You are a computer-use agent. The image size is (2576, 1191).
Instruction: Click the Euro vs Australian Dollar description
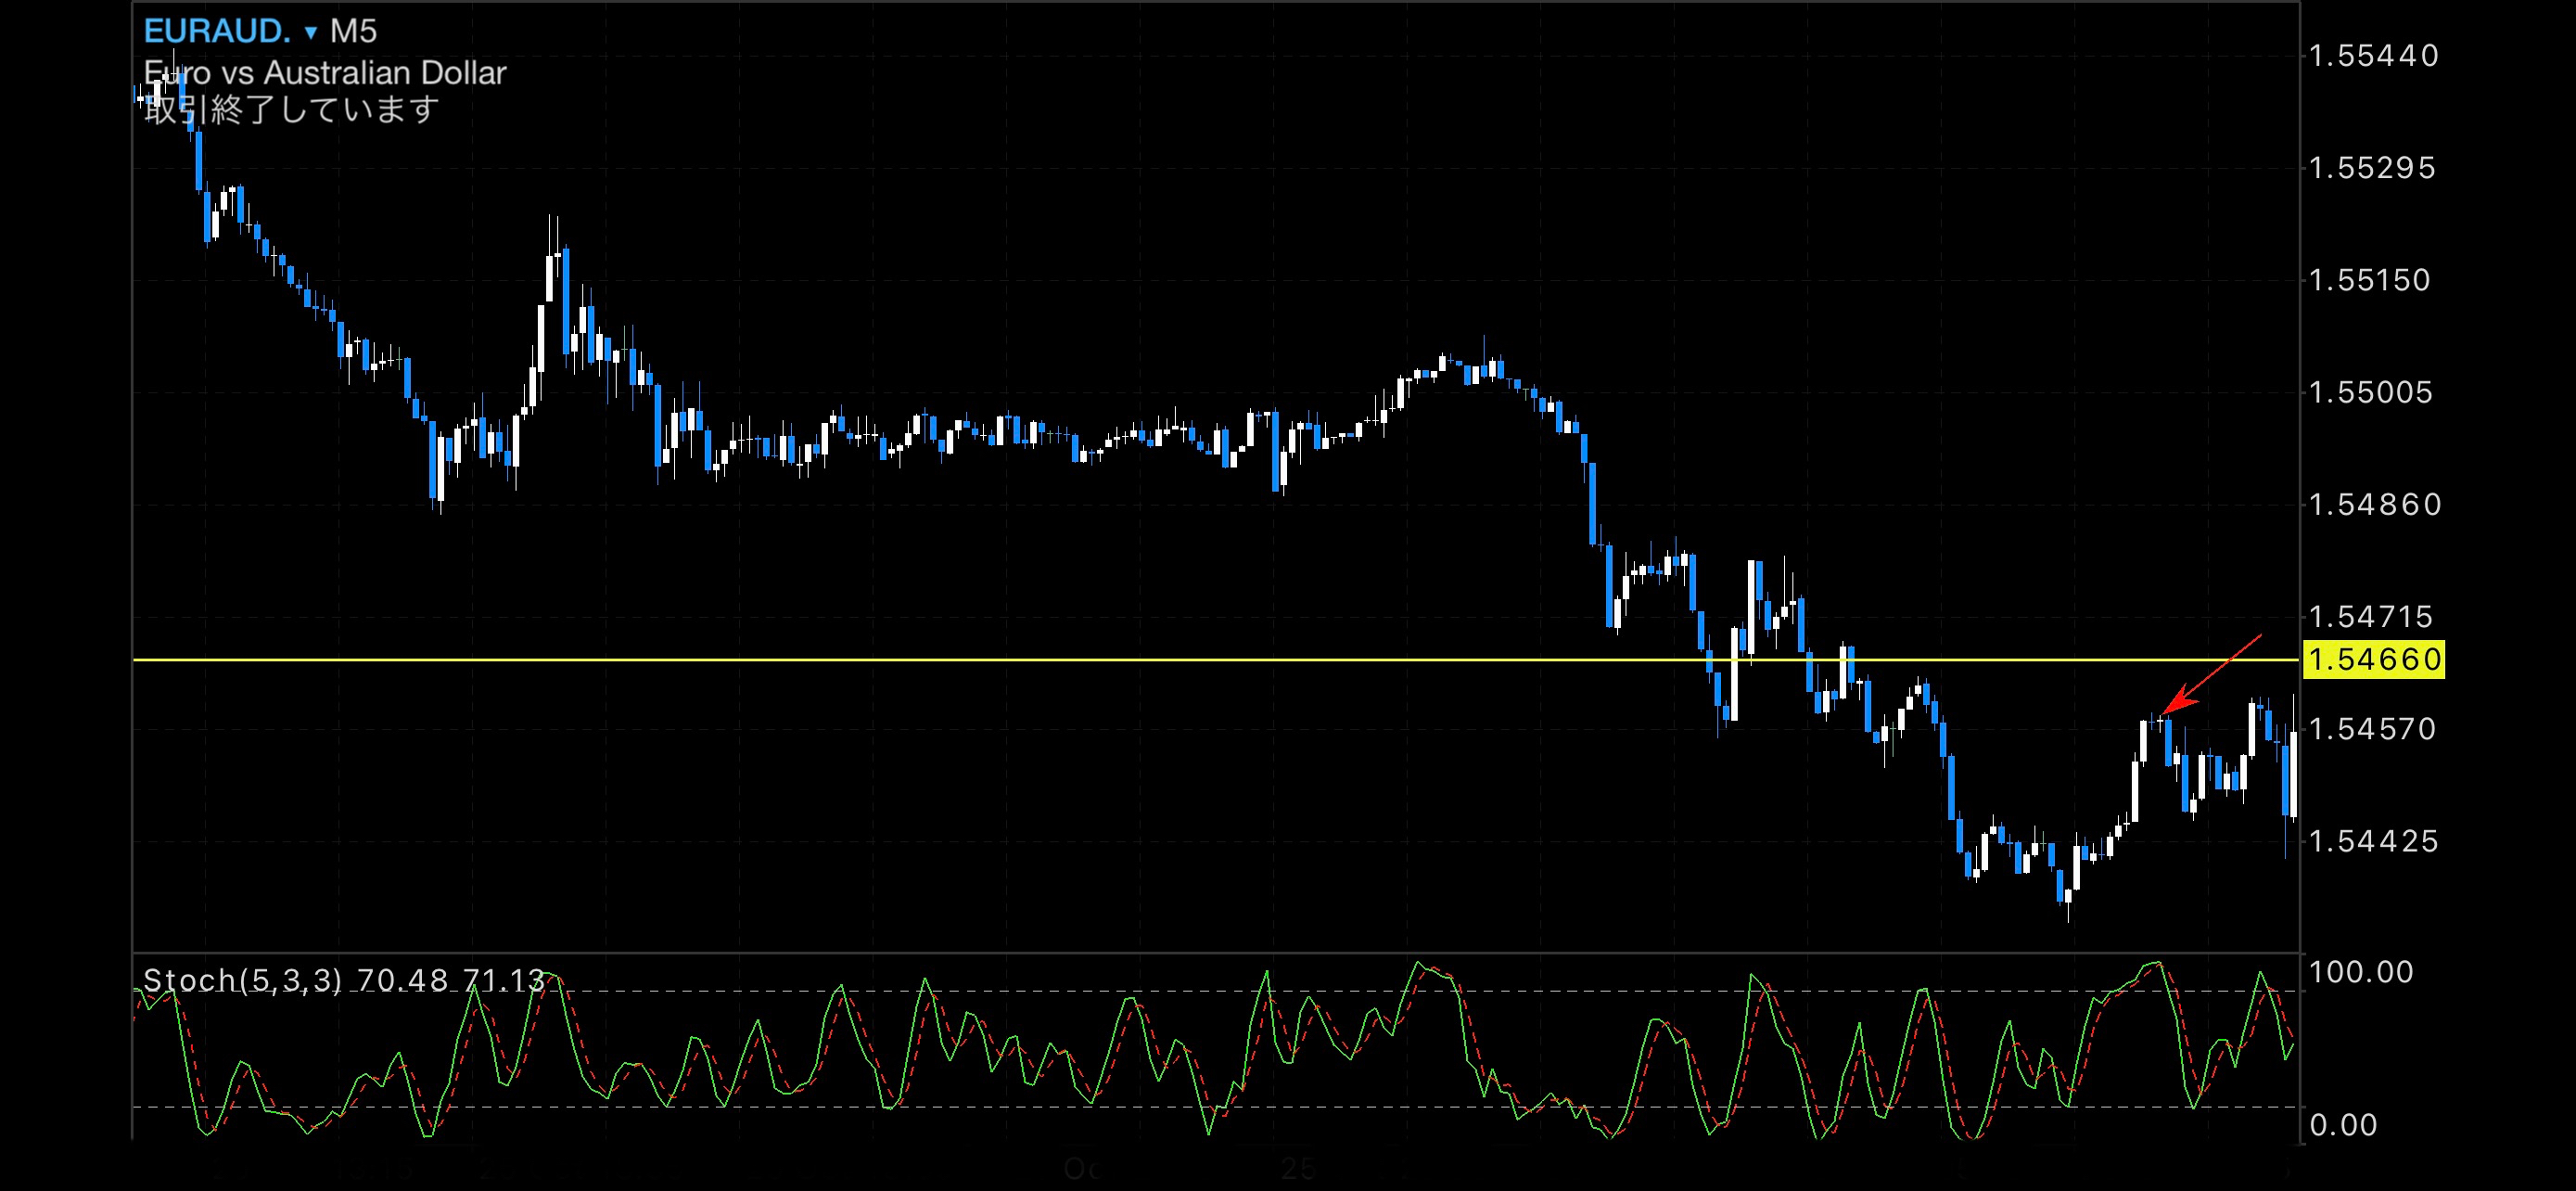[325, 73]
